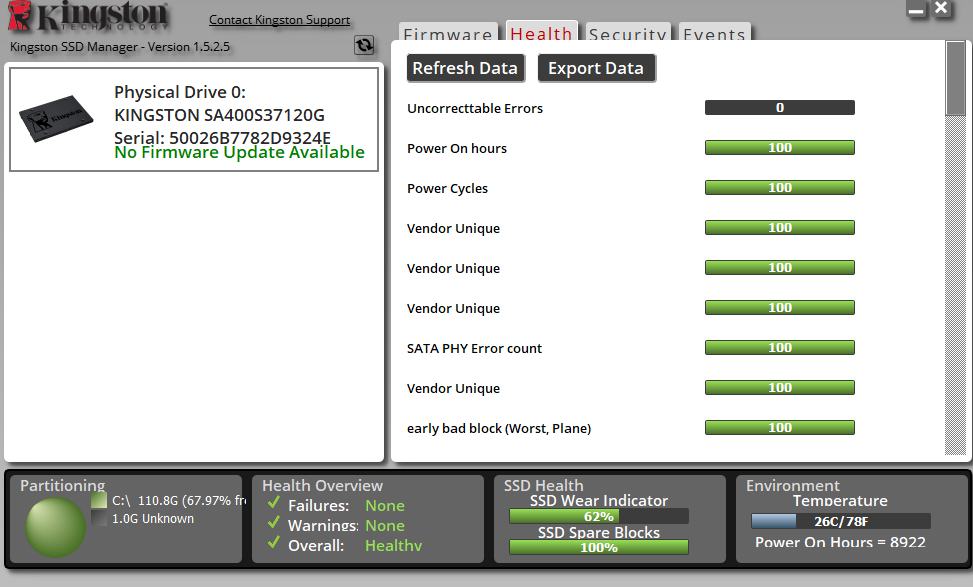
Task: Click 'Kingston SSD Manager - Version 1.5.2.5' text
Action: coord(120,47)
